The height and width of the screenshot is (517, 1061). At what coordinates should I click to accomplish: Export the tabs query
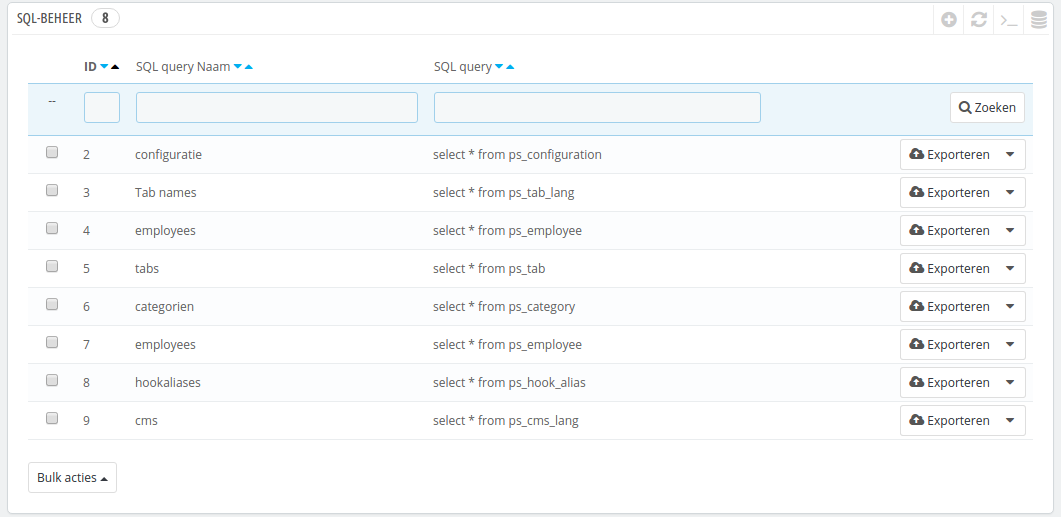pos(949,268)
